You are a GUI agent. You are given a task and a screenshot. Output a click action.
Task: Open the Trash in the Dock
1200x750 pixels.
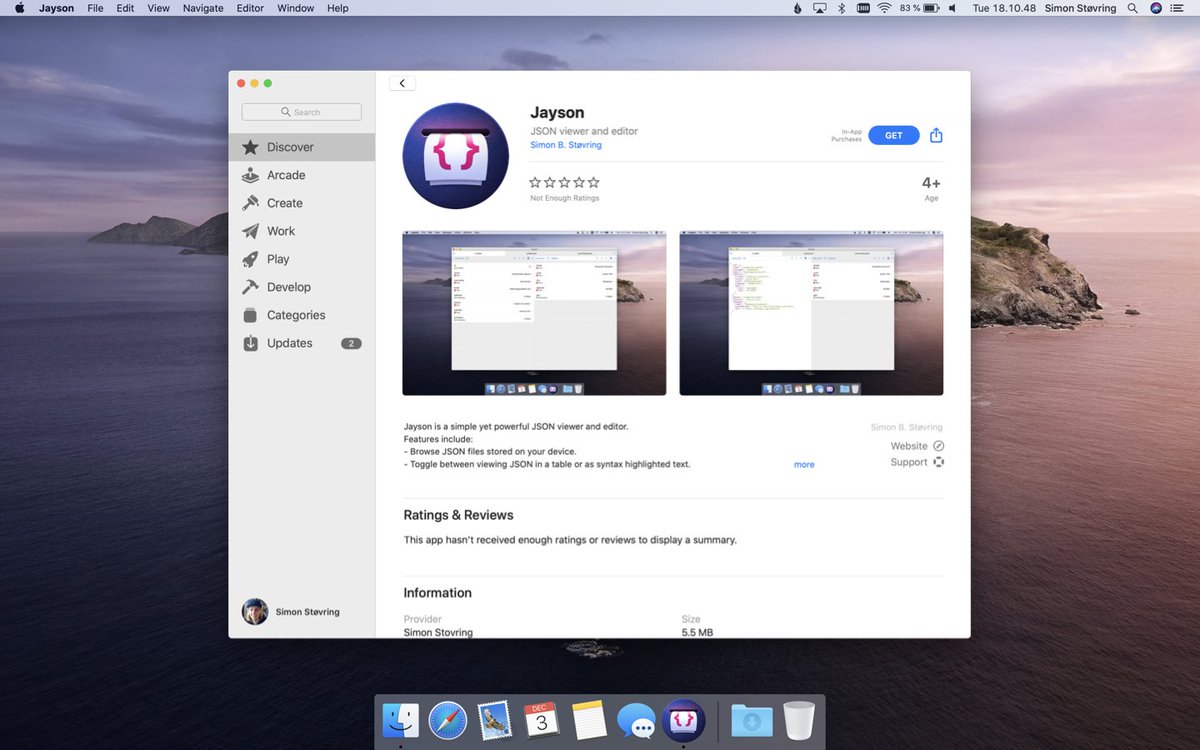[799, 720]
